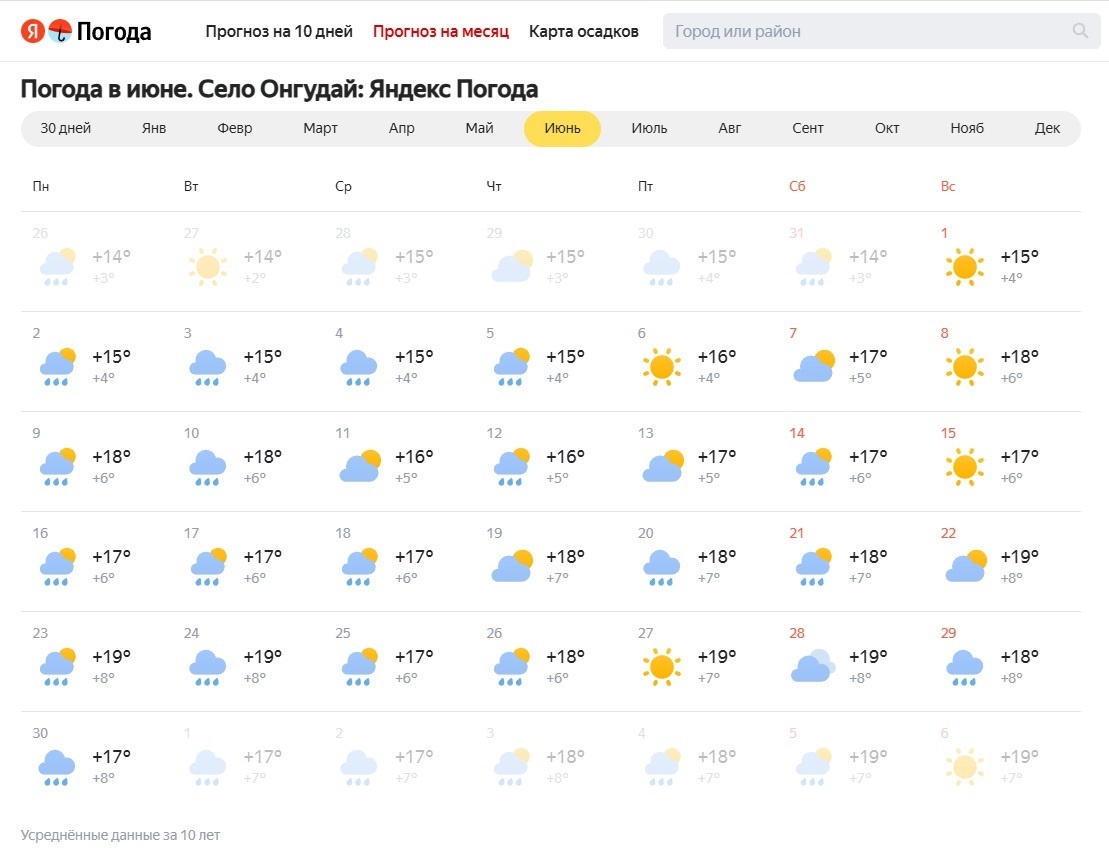The image size is (1109, 868).
Task: Click the Вс weekday header
Action: click(948, 186)
